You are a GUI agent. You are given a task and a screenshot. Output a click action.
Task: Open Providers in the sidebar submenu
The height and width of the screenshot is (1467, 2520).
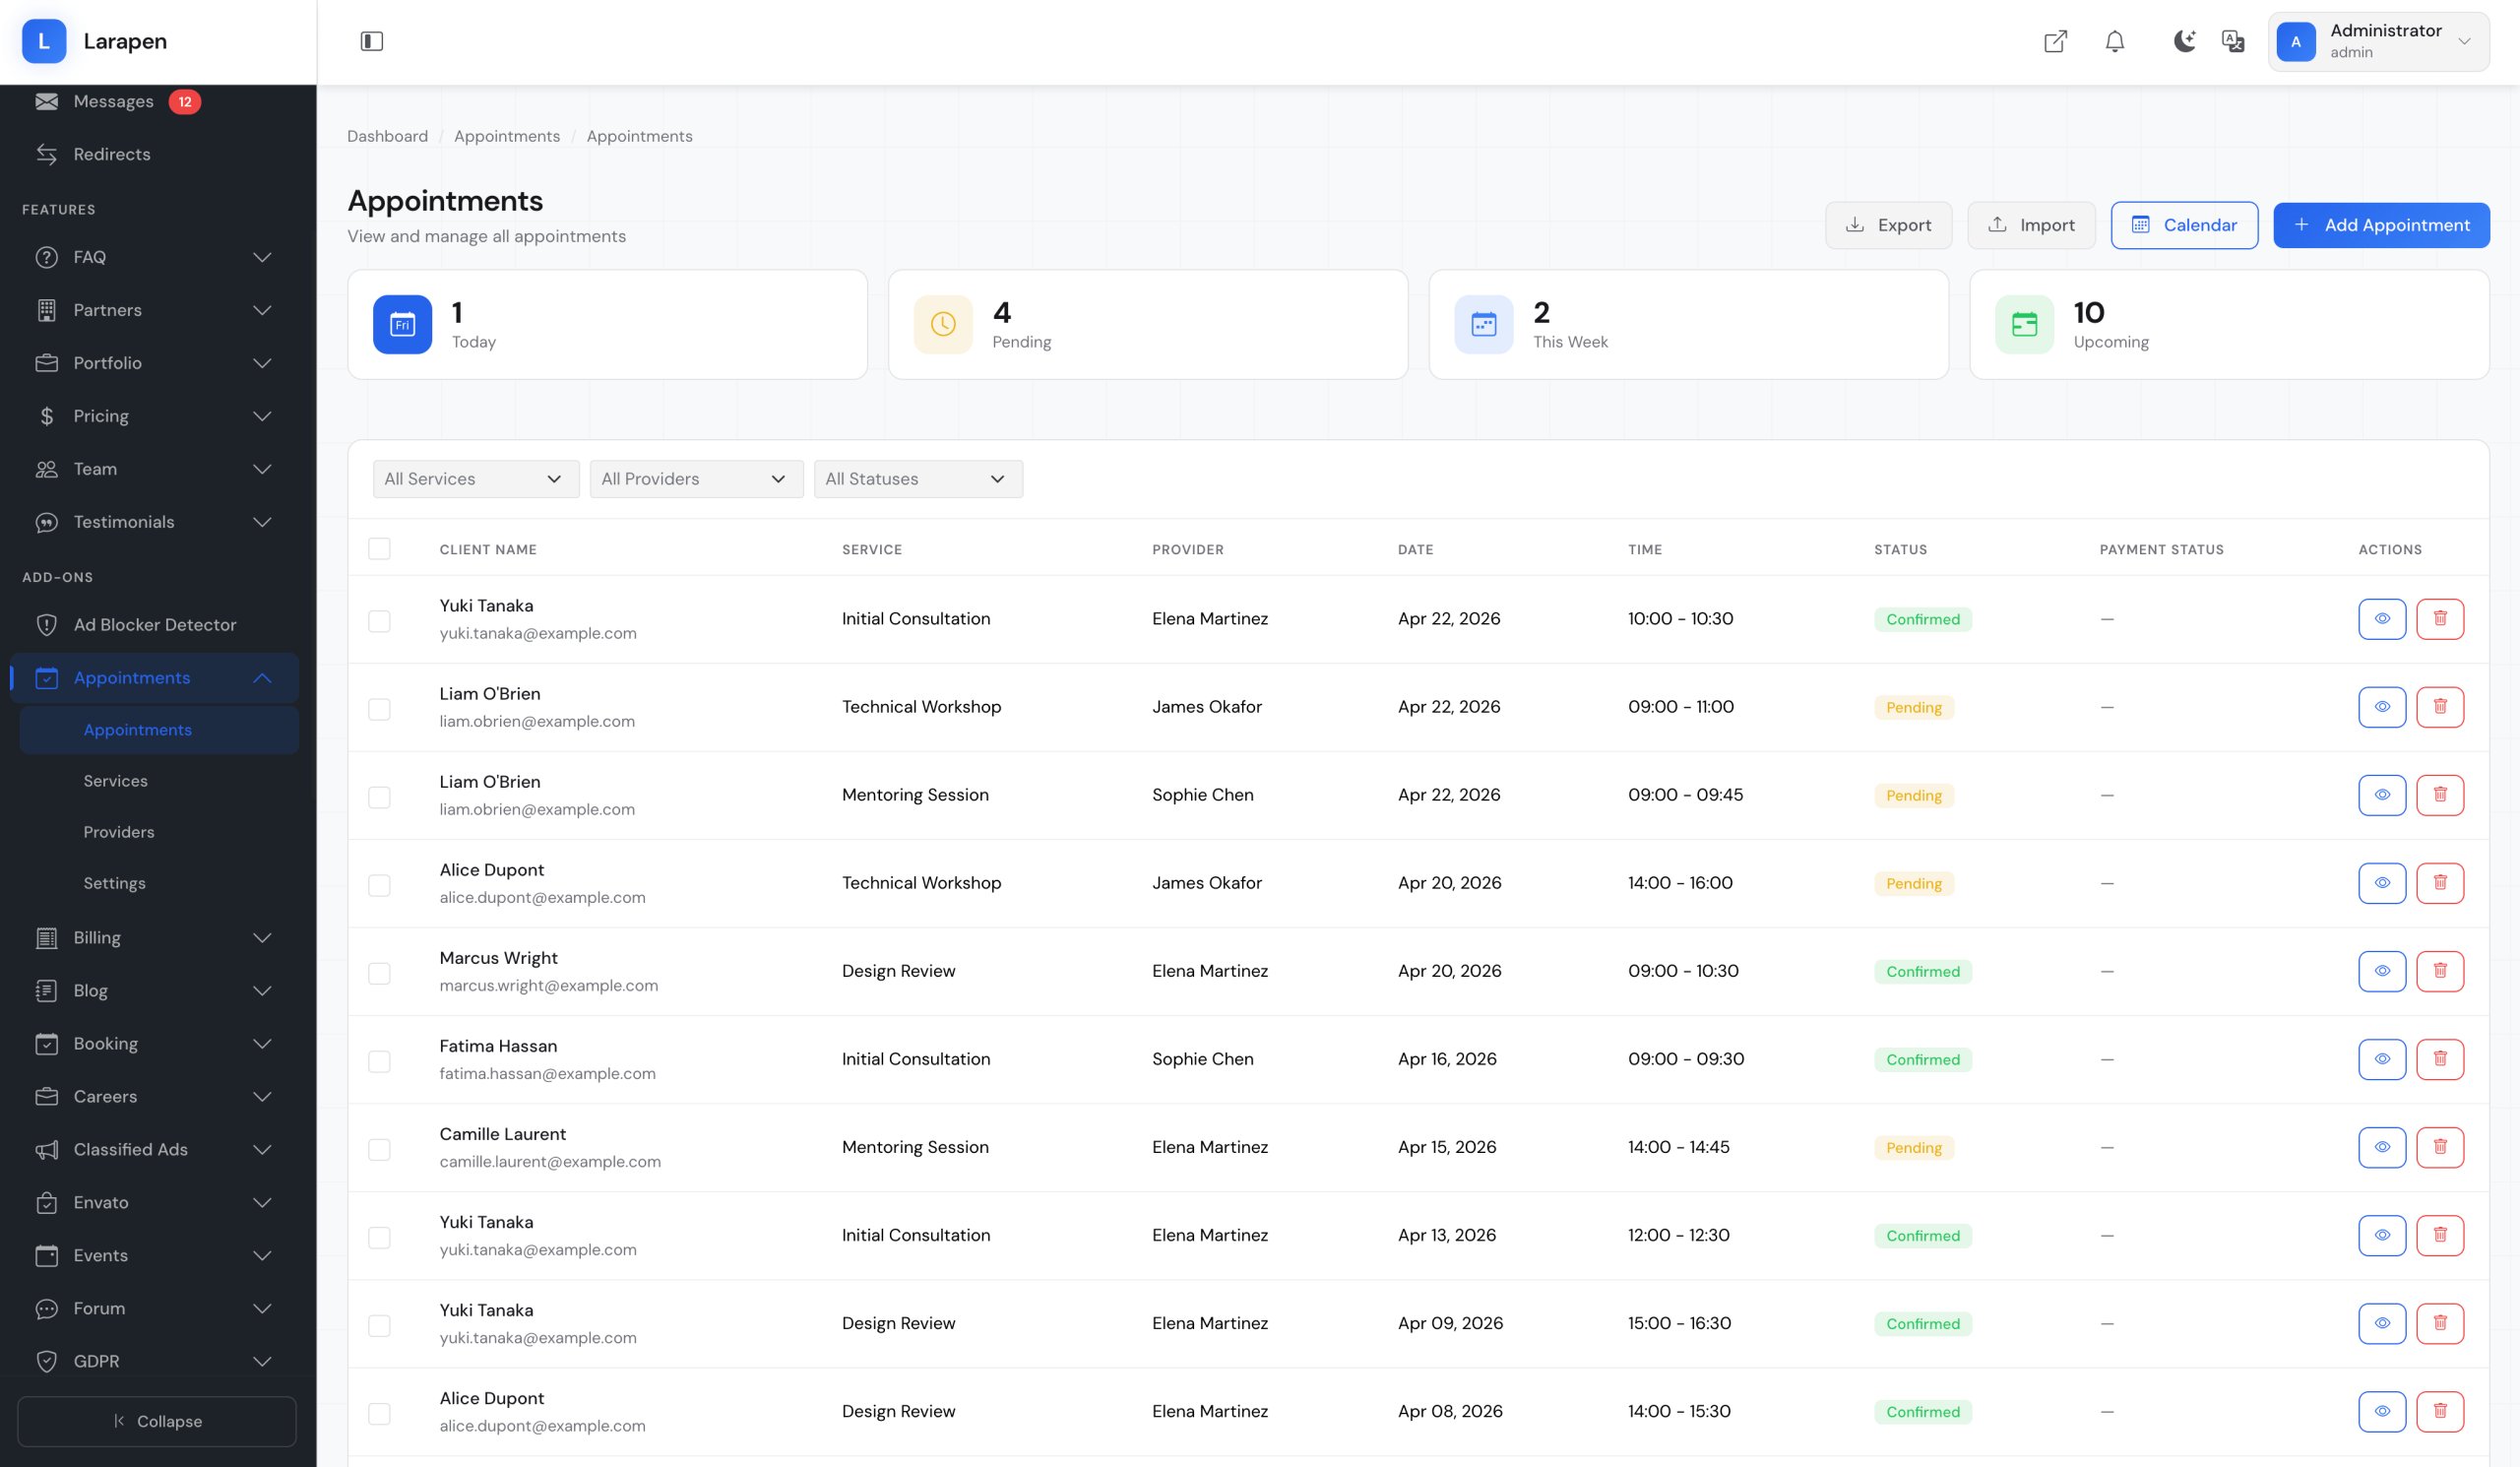pyautogui.click(x=119, y=832)
